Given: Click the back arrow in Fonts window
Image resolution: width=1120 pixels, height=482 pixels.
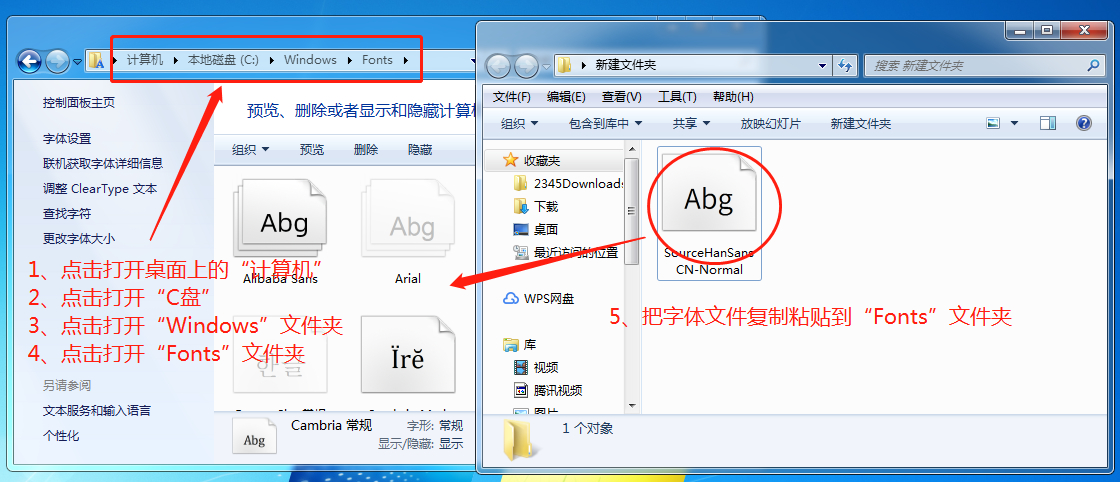Looking at the screenshot, I should 29,61.
